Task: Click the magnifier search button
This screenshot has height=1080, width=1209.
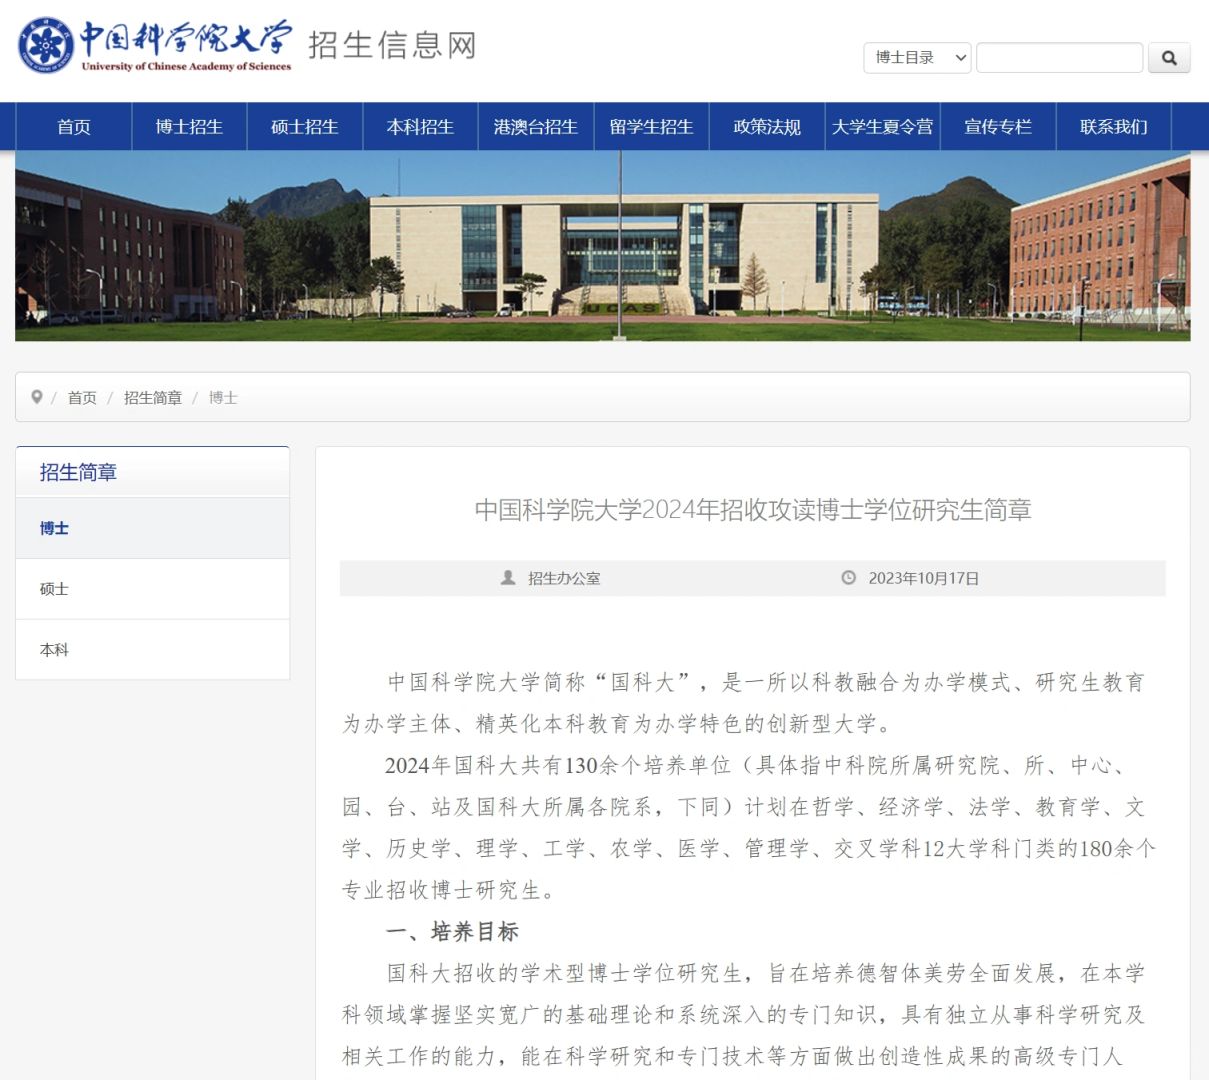Action: coord(1169,58)
